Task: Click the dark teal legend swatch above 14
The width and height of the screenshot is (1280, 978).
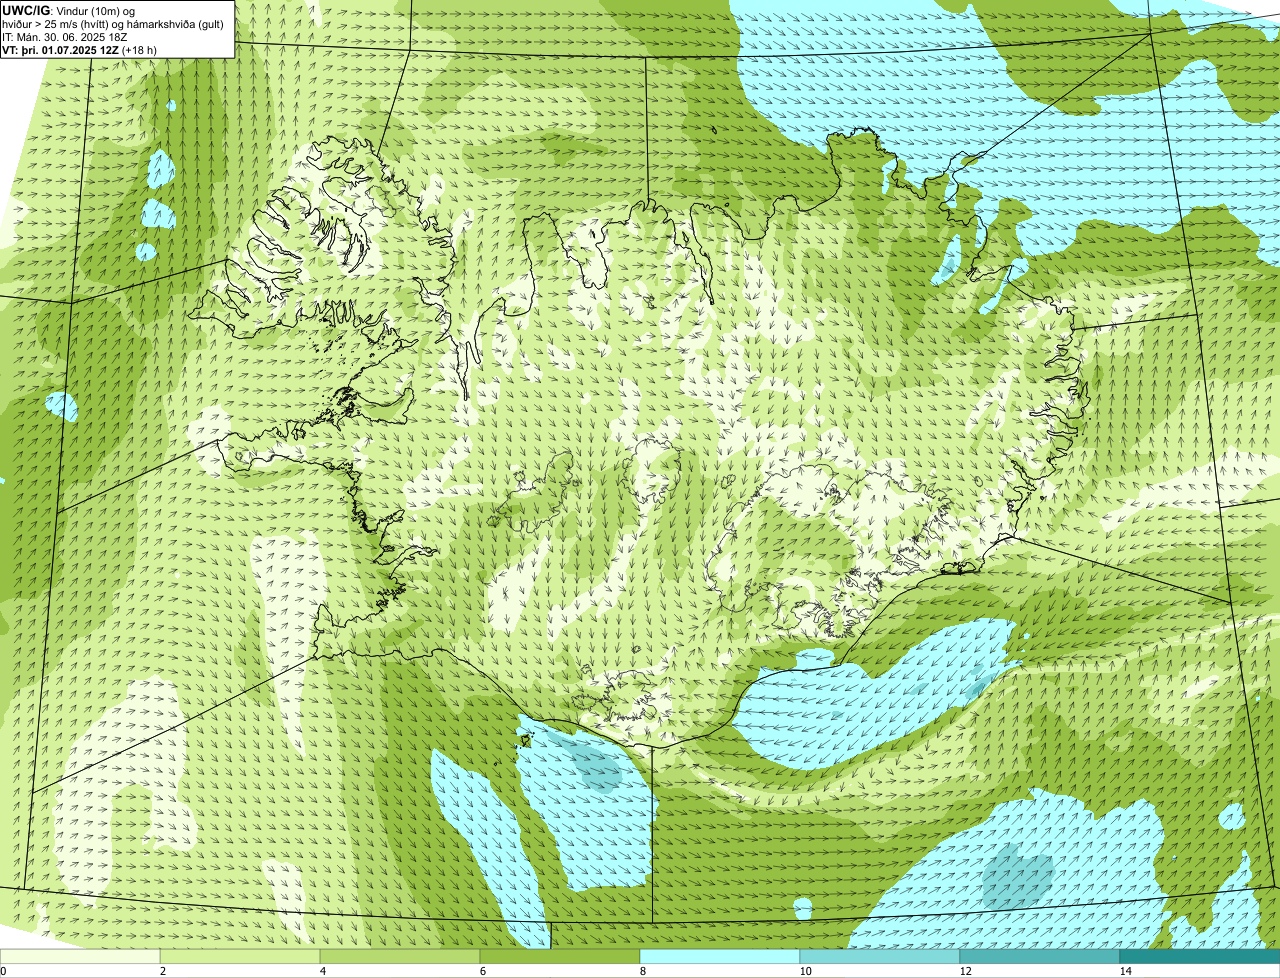Action: (1200, 956)
